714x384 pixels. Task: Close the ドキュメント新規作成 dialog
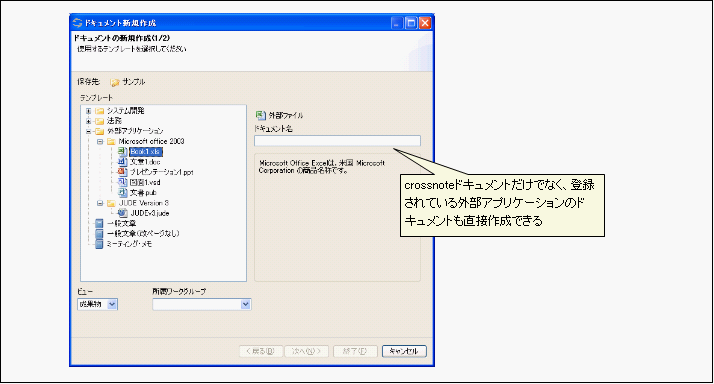pos(425,23)
